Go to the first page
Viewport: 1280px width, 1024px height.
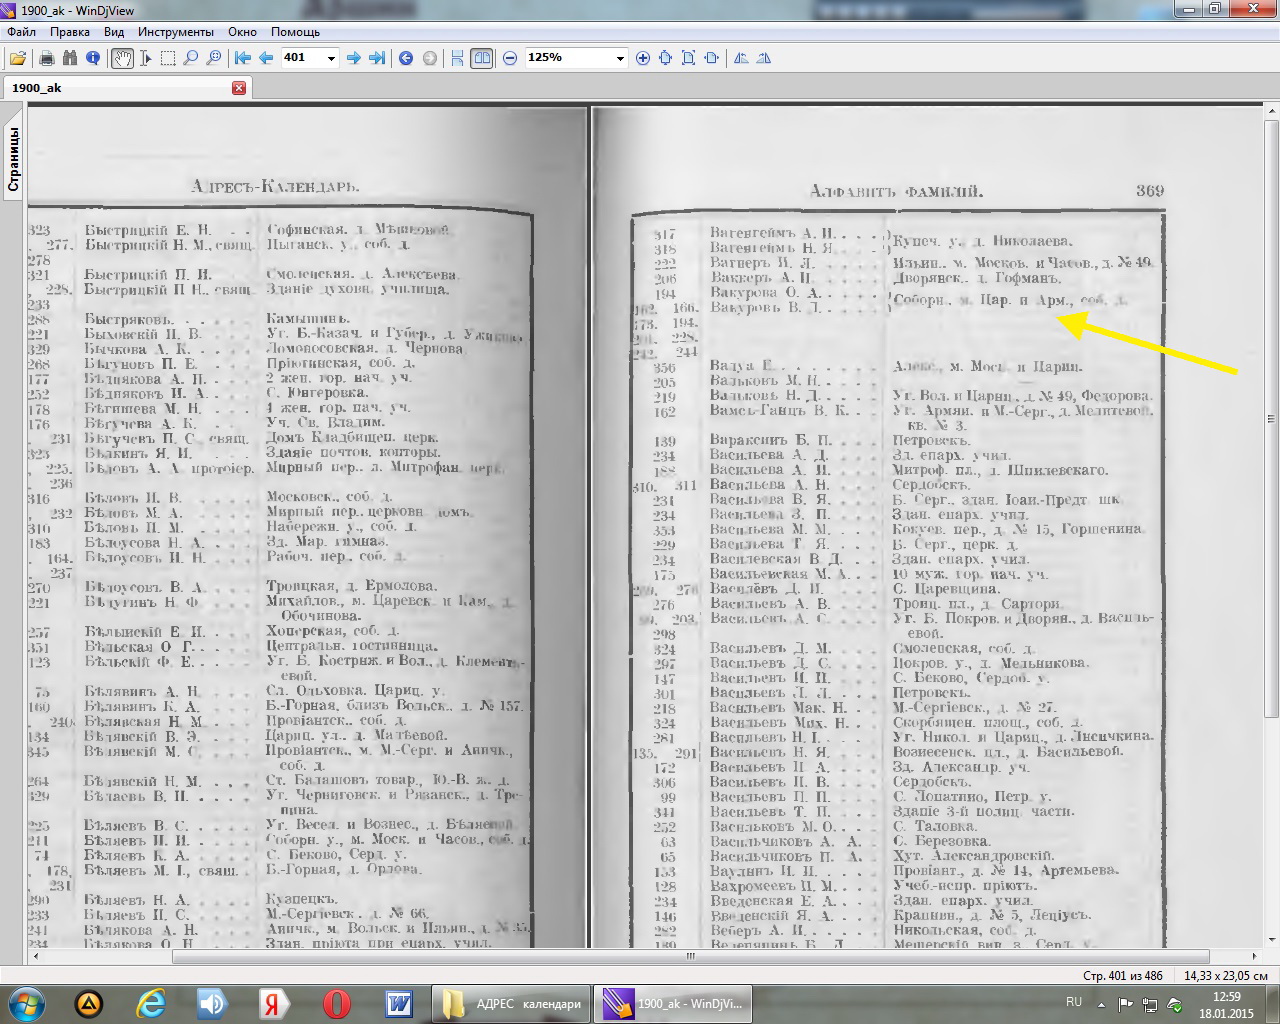(243, 58)
